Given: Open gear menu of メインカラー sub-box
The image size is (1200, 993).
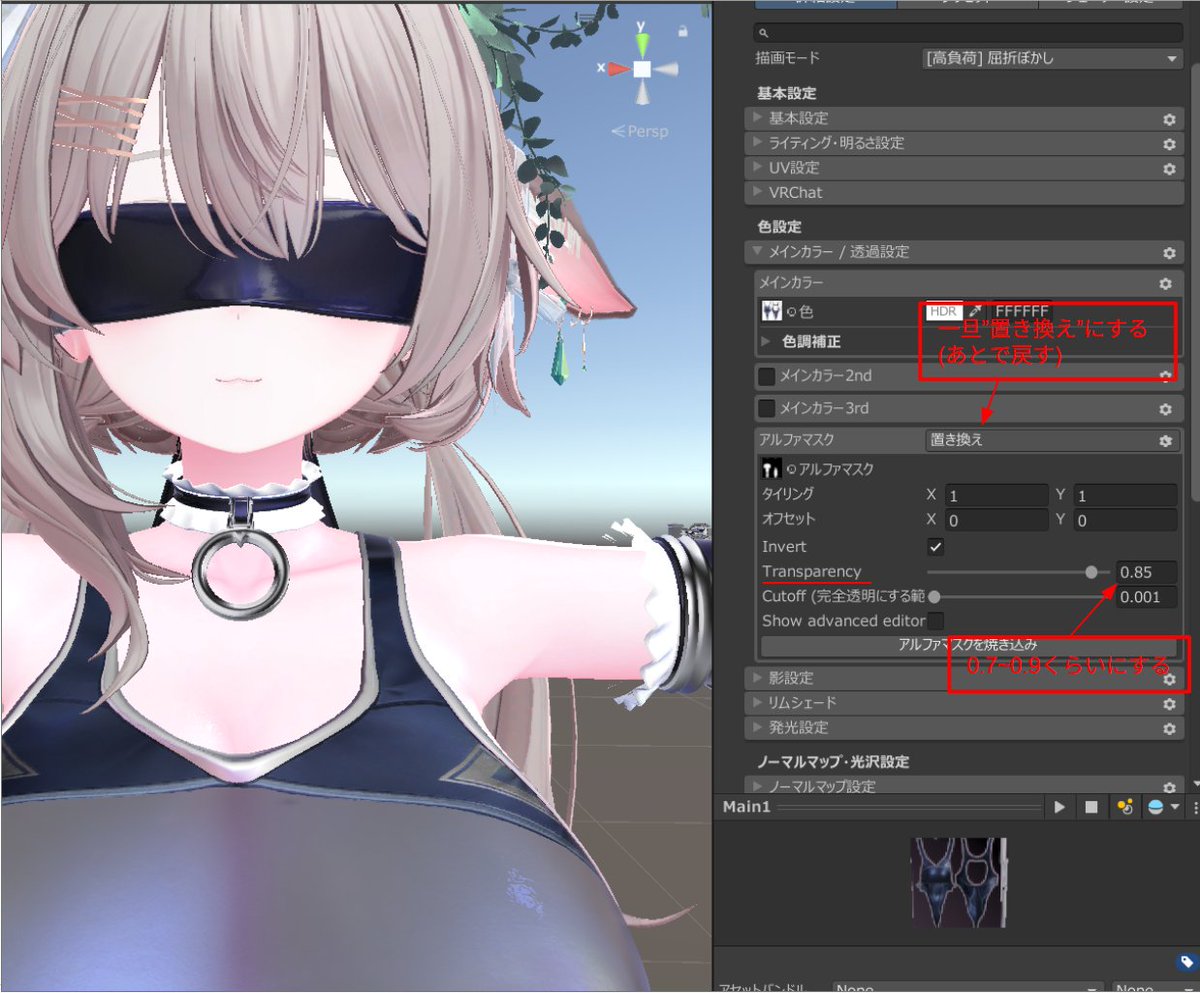Looking at the screenshot, I should point(1164,284).
